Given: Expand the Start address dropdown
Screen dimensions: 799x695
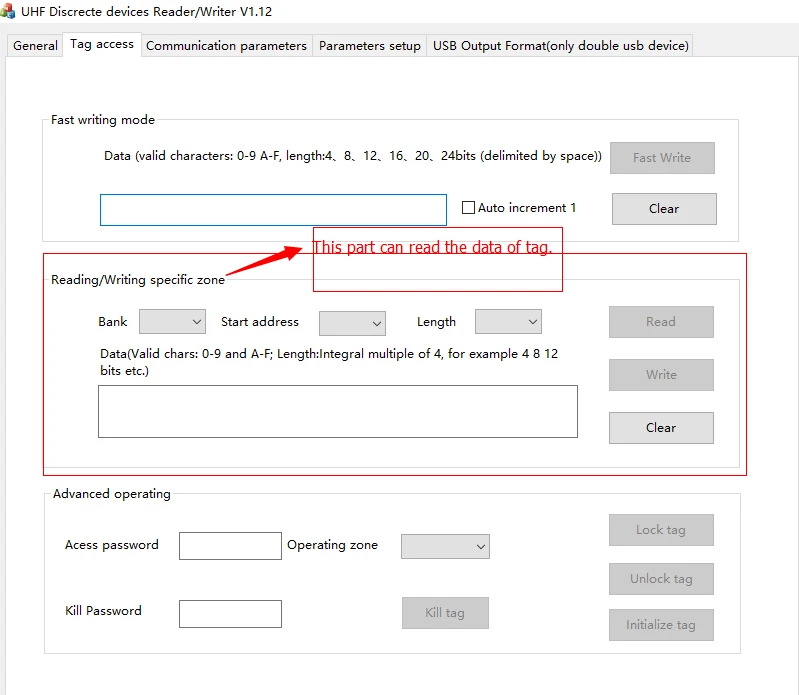Looking at the screenshot, I should pos(352,324).
